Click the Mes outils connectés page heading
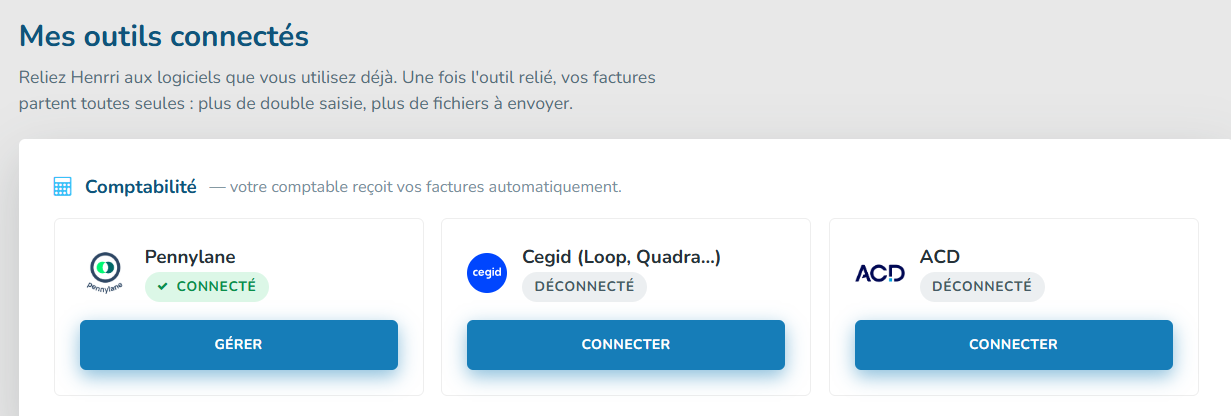 click(164, 36)
